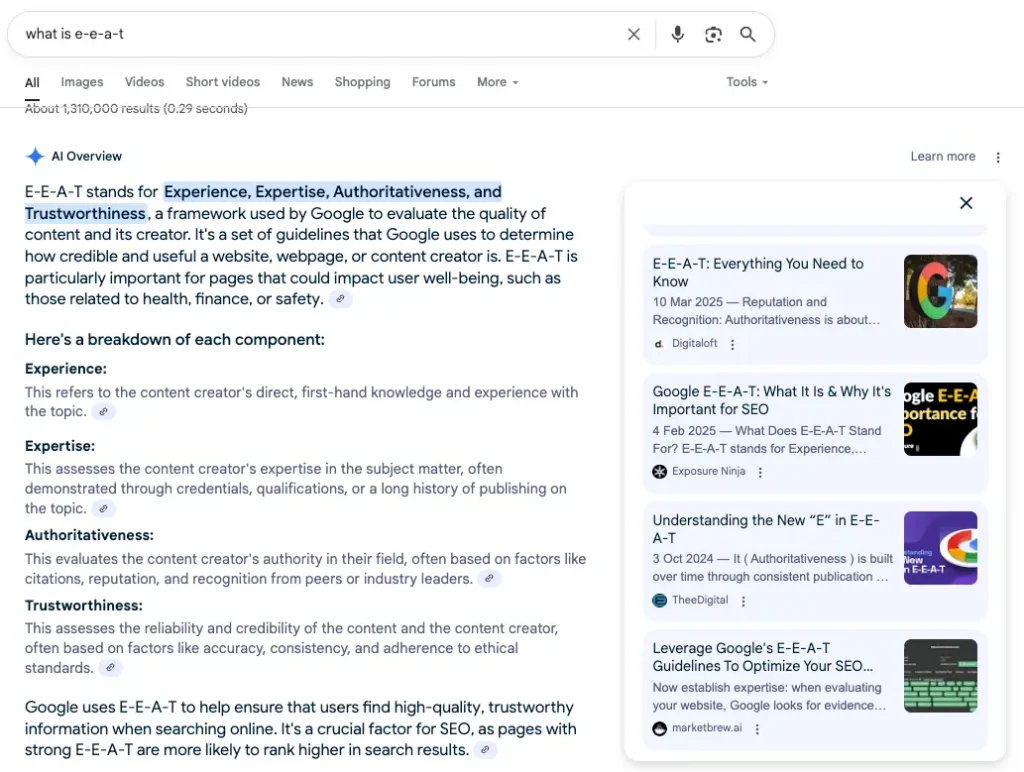This screenshot has width=1024, height=772.
Task: Click the highlighted 'Experience, Expertise, Authoritativeness, and' text
Action: tap(332, 192)
